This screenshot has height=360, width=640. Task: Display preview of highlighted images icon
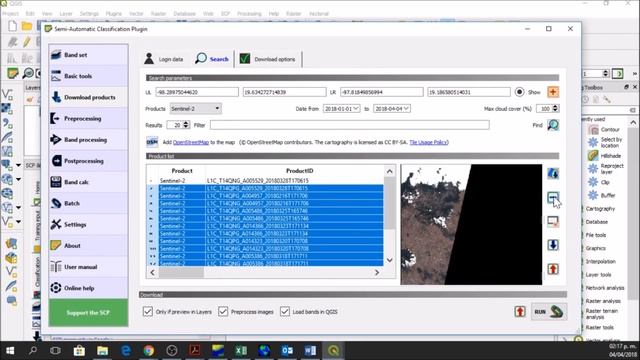[553, 173]
